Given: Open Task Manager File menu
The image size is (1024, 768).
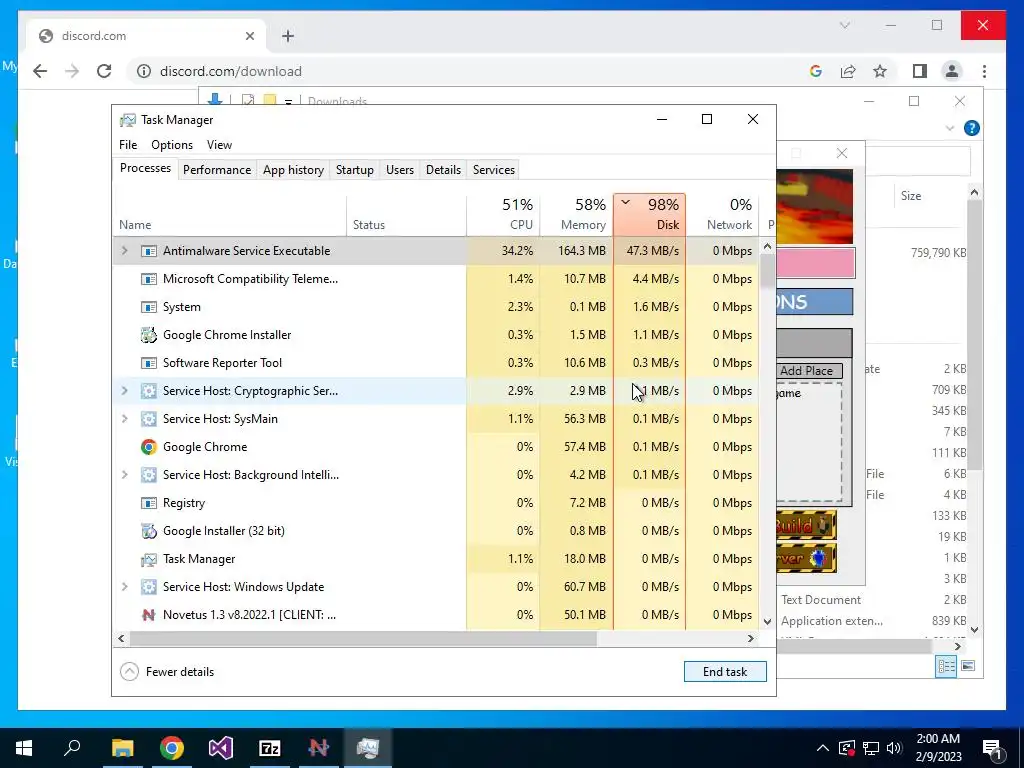Looking at the screenshot, I should click(128, 145).
